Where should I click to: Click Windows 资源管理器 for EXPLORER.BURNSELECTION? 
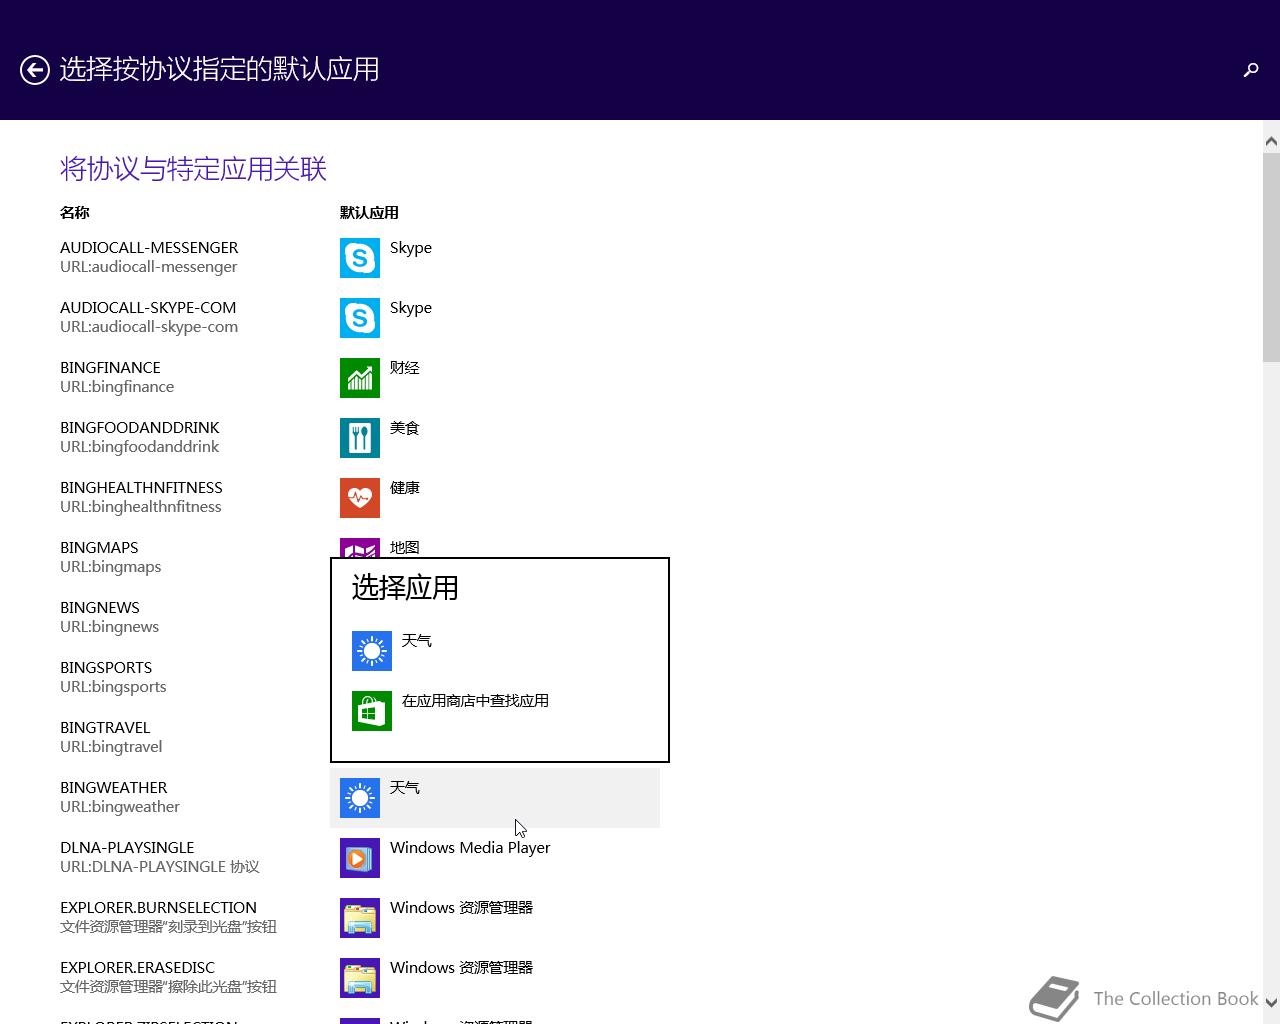(461, 907)
